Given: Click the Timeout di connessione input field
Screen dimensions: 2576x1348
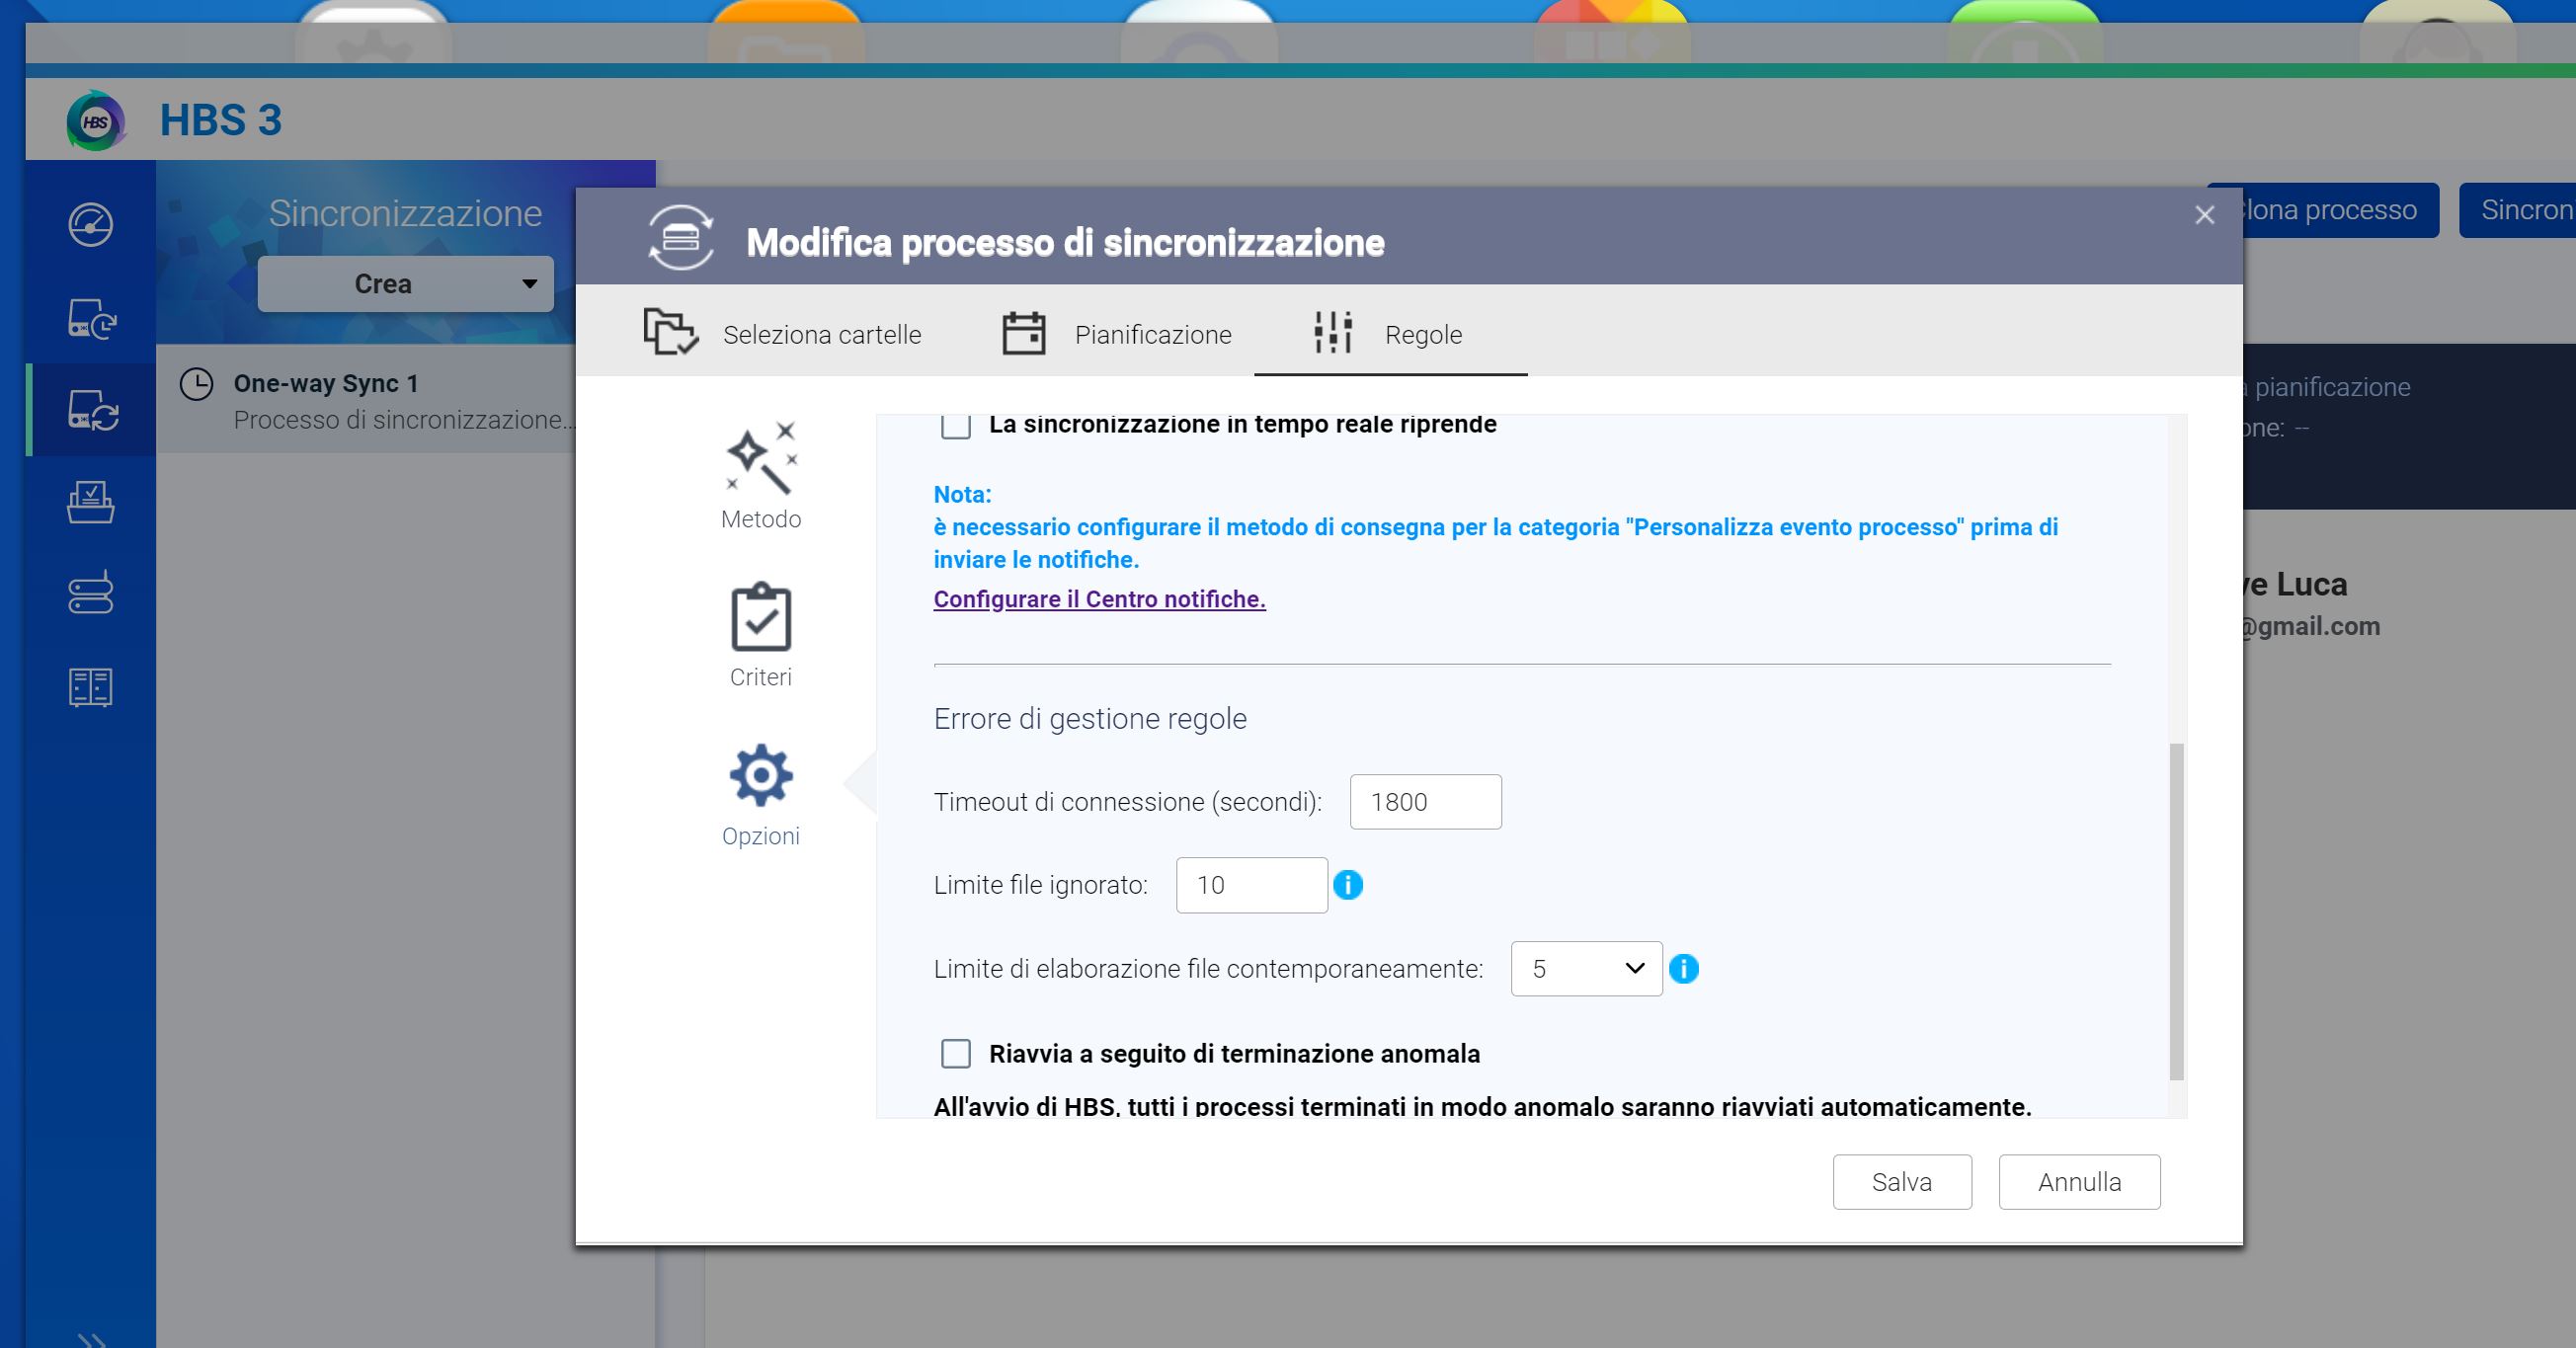Looking at the screenshot, I should pos(1425,802).
